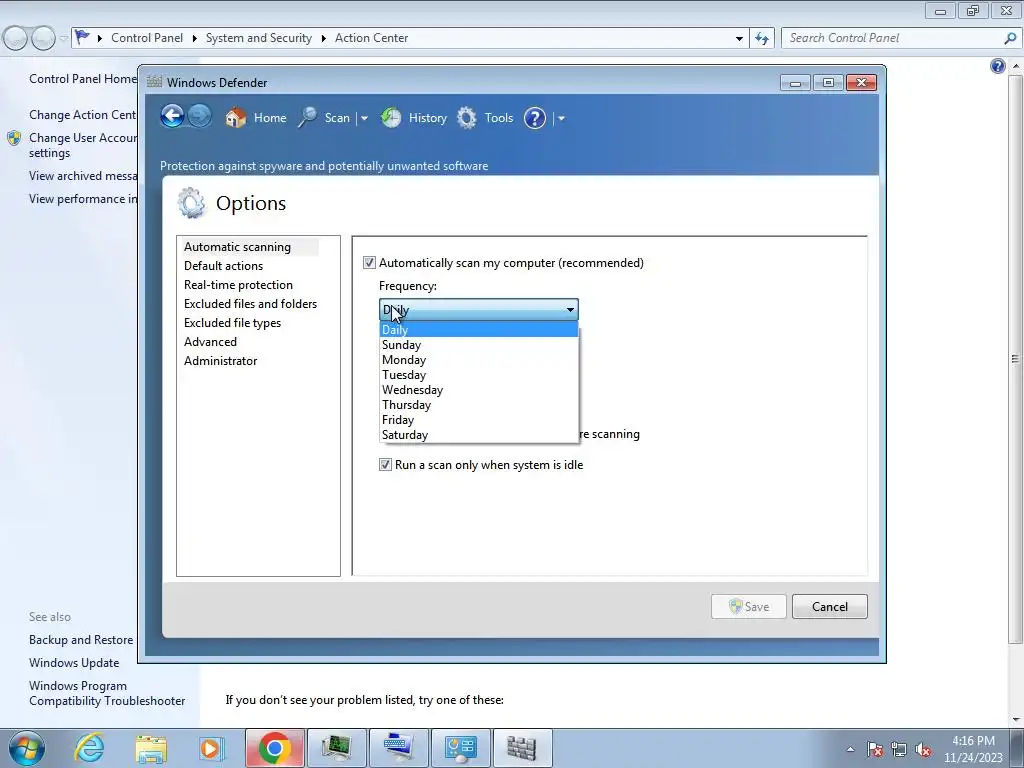Choose Daily in the frequency list
The width and height of the screenshot is (1024, 768).
pyautogui.click(x=479, y=330)
